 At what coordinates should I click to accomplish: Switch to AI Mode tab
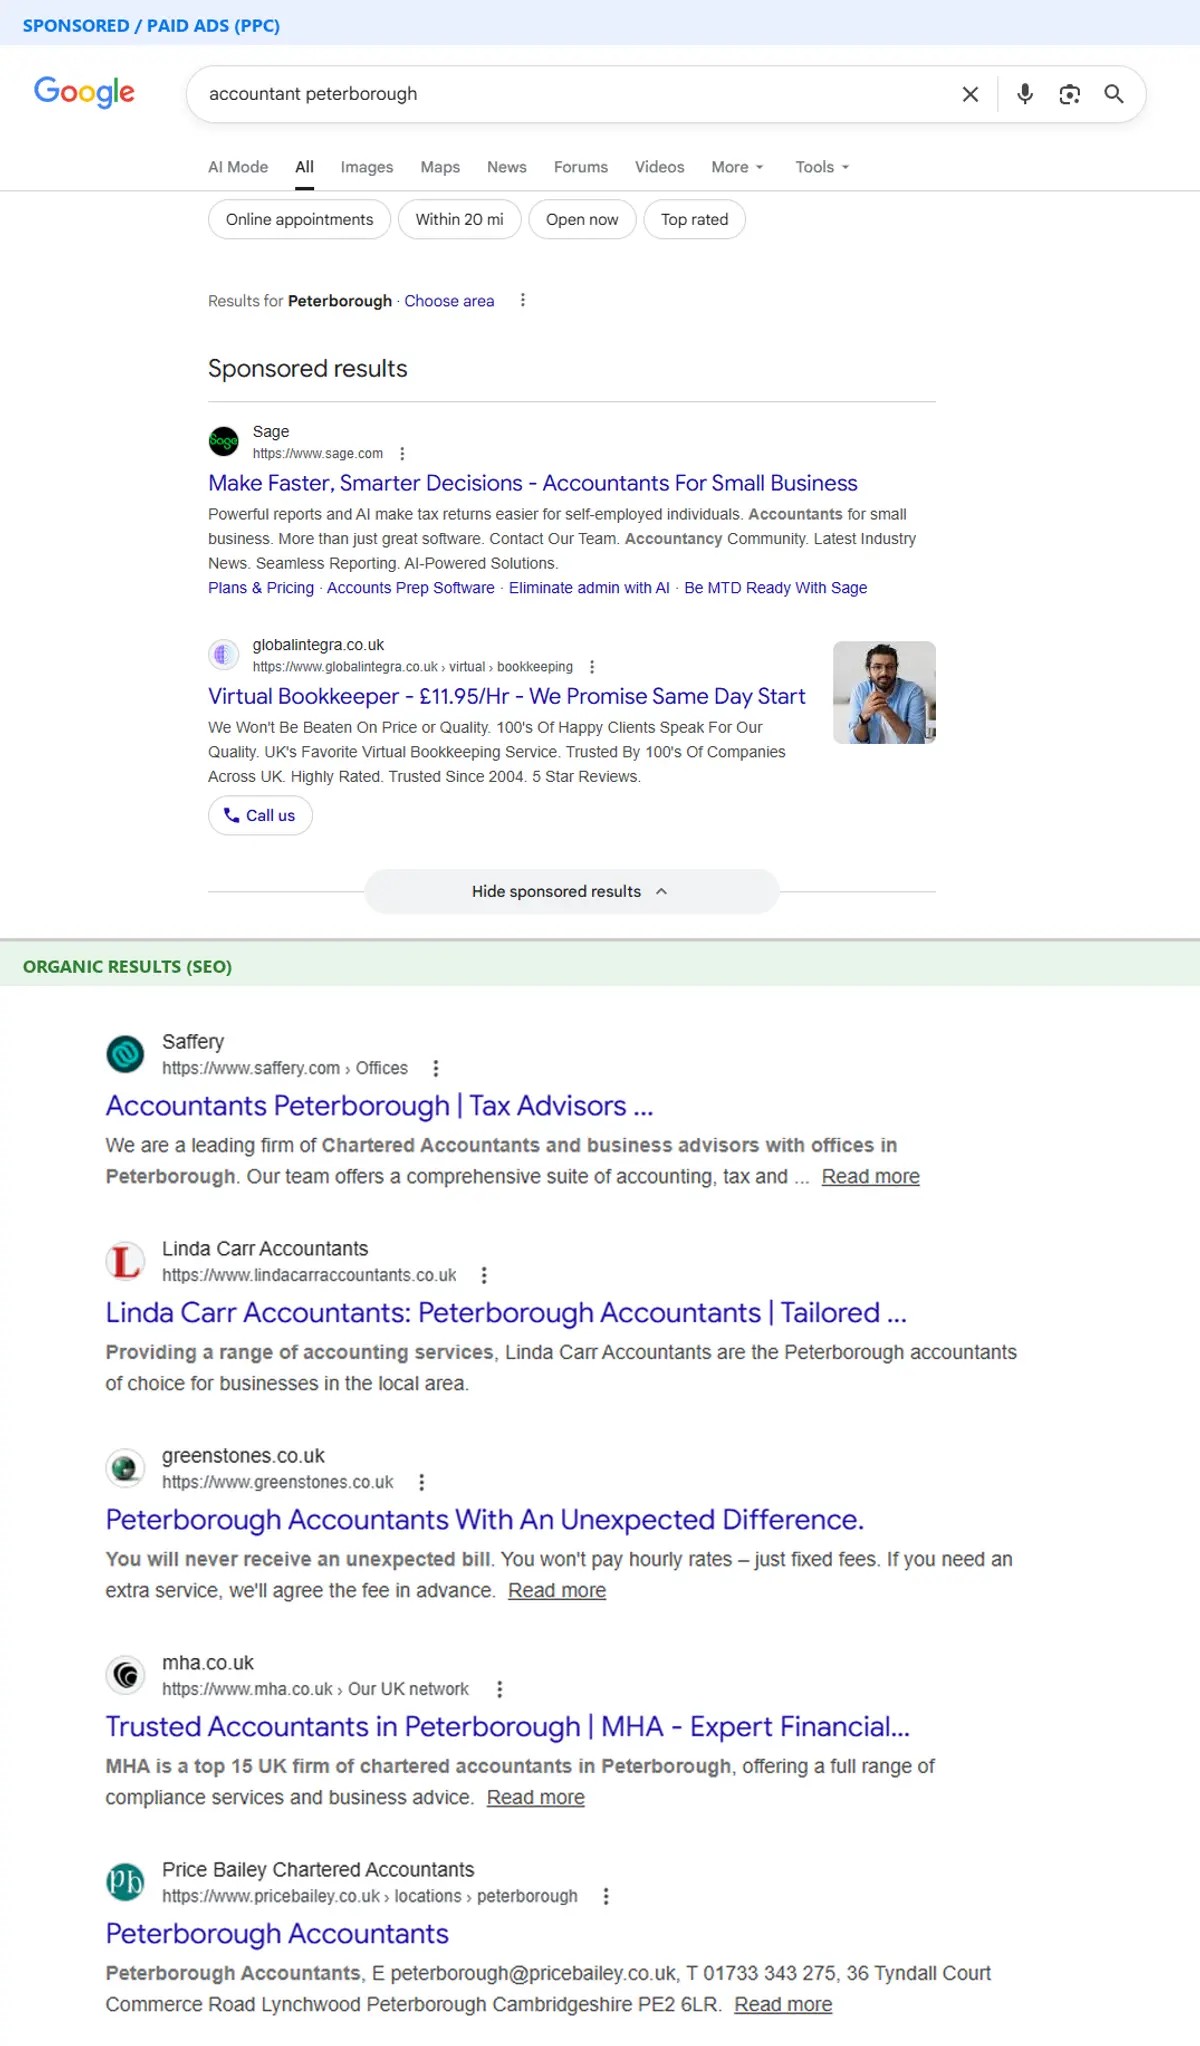point(238,167)
